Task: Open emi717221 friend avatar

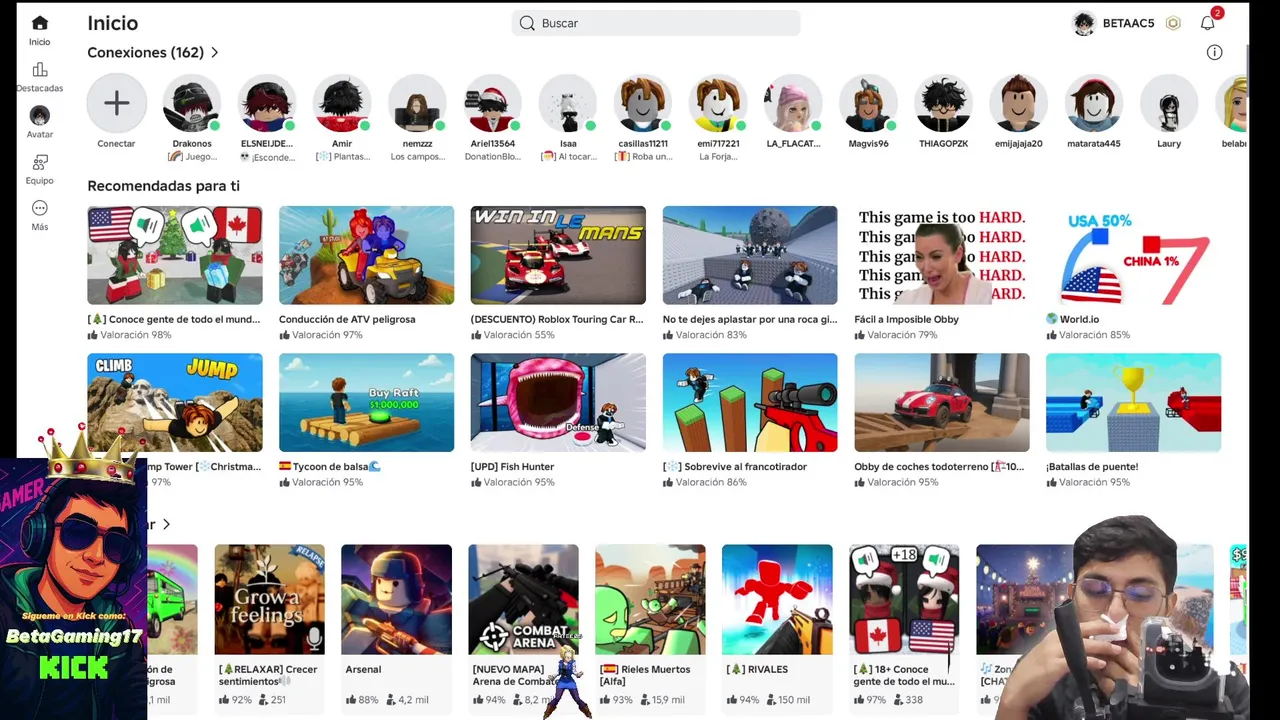Action: pos(718,103)
